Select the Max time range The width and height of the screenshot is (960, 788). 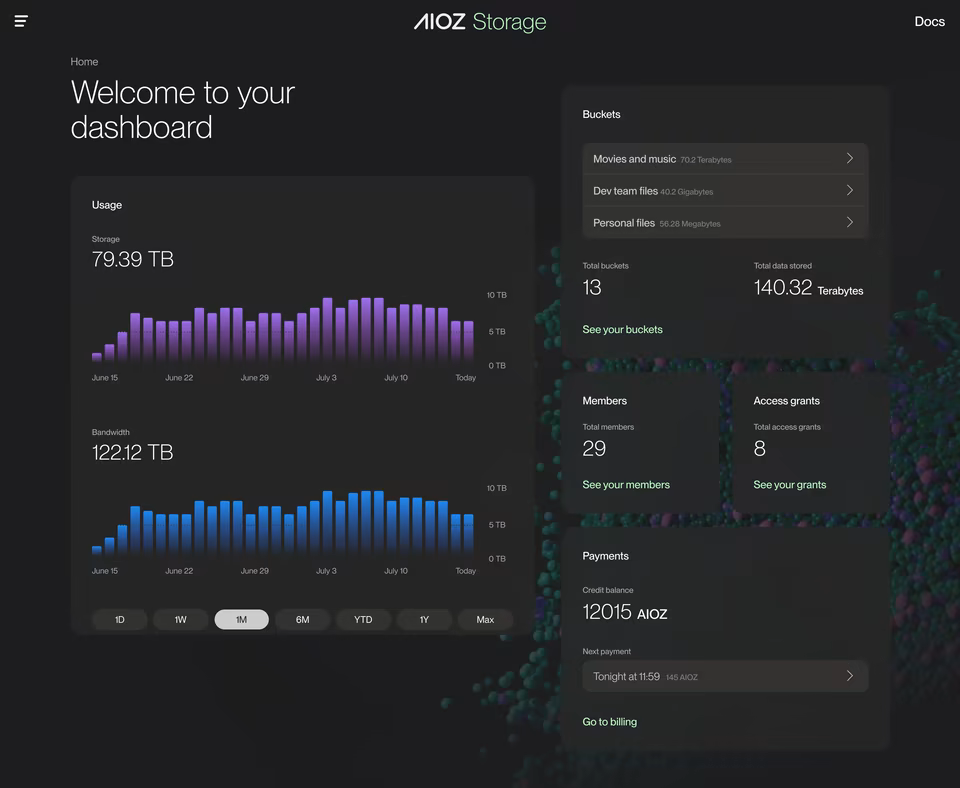pos(485,620)
